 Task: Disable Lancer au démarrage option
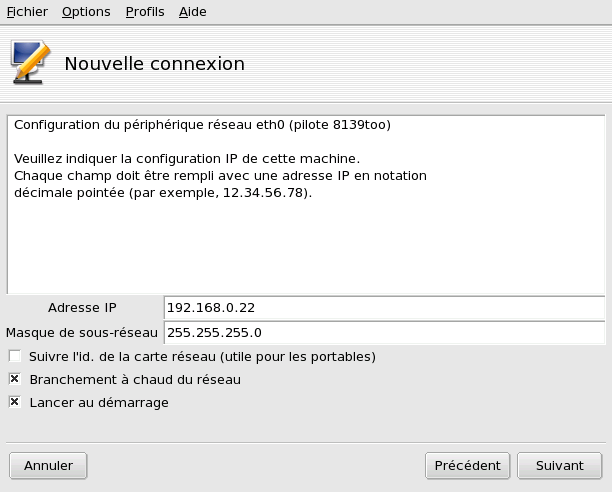[15, 403]
